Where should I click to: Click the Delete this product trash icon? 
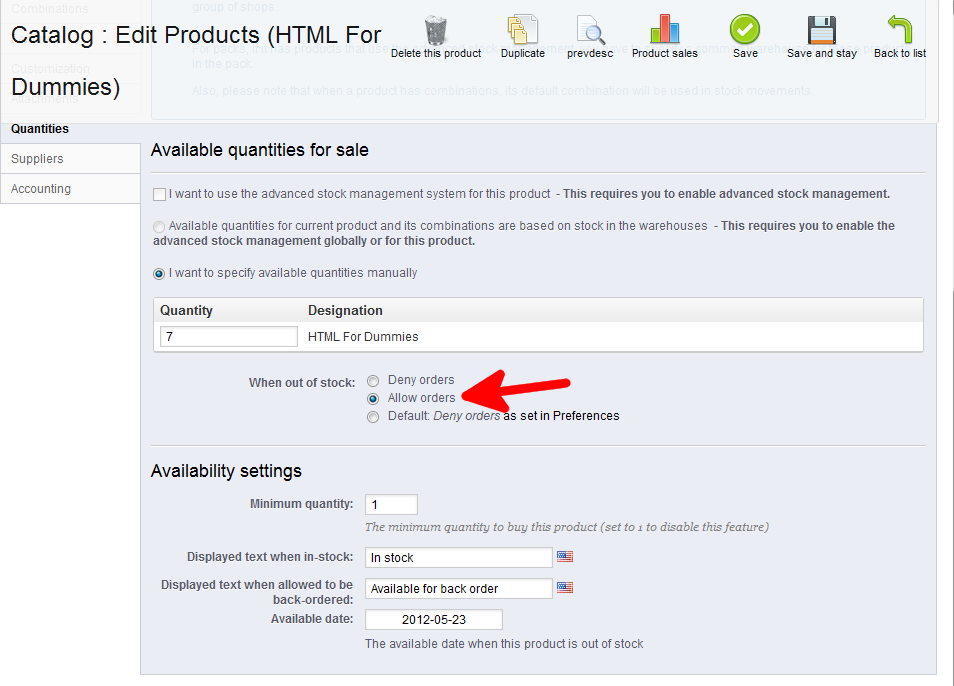point(436,30)
